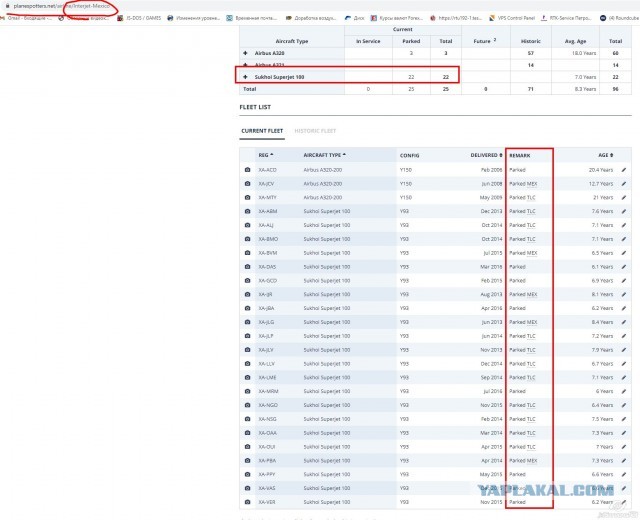Open the Roundcube bookmark
The width and height of the screenshot is (640, 520).
(620, 18)
